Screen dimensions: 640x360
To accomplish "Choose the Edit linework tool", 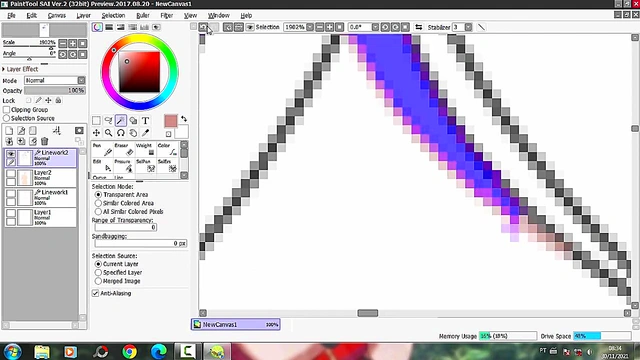I will point(102,166).
